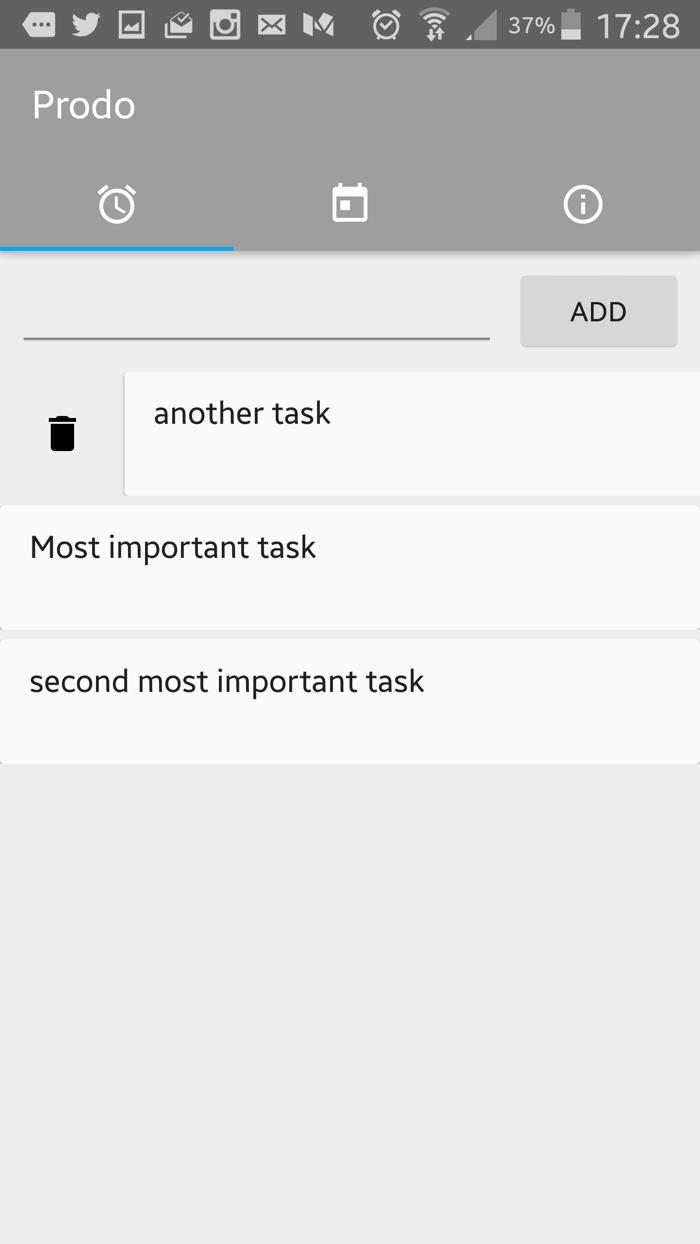Tap the Wi-Fi status icon
The height and width of the screenshot is (1244, 700).
pos(434,25)
